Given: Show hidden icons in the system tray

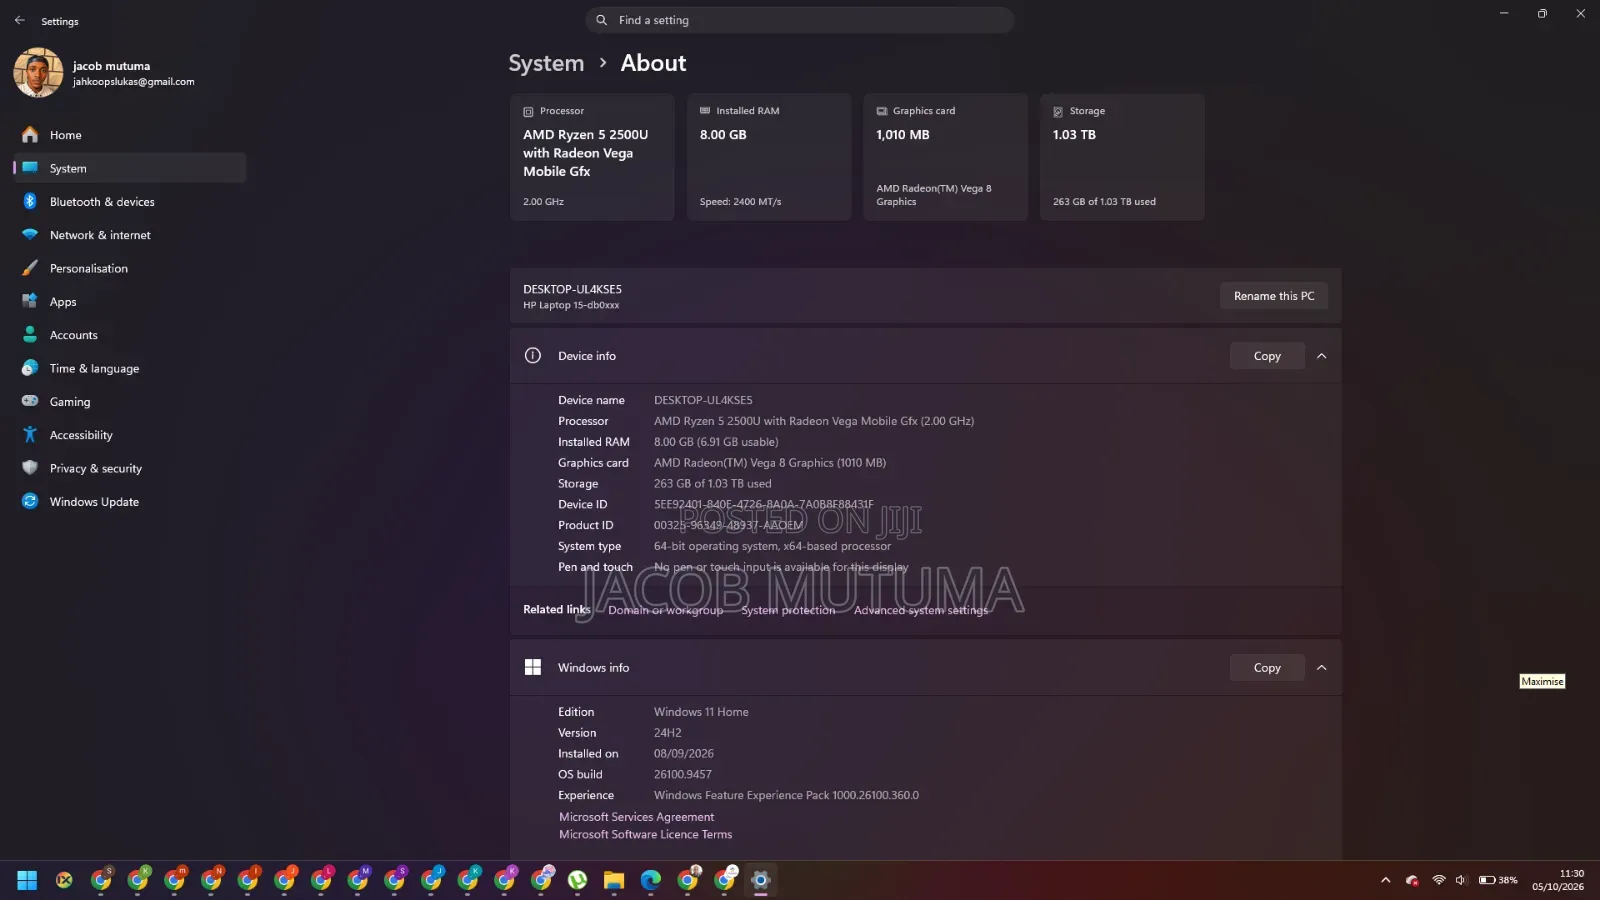Looking at the screenshot, I should coord(1385,880).
